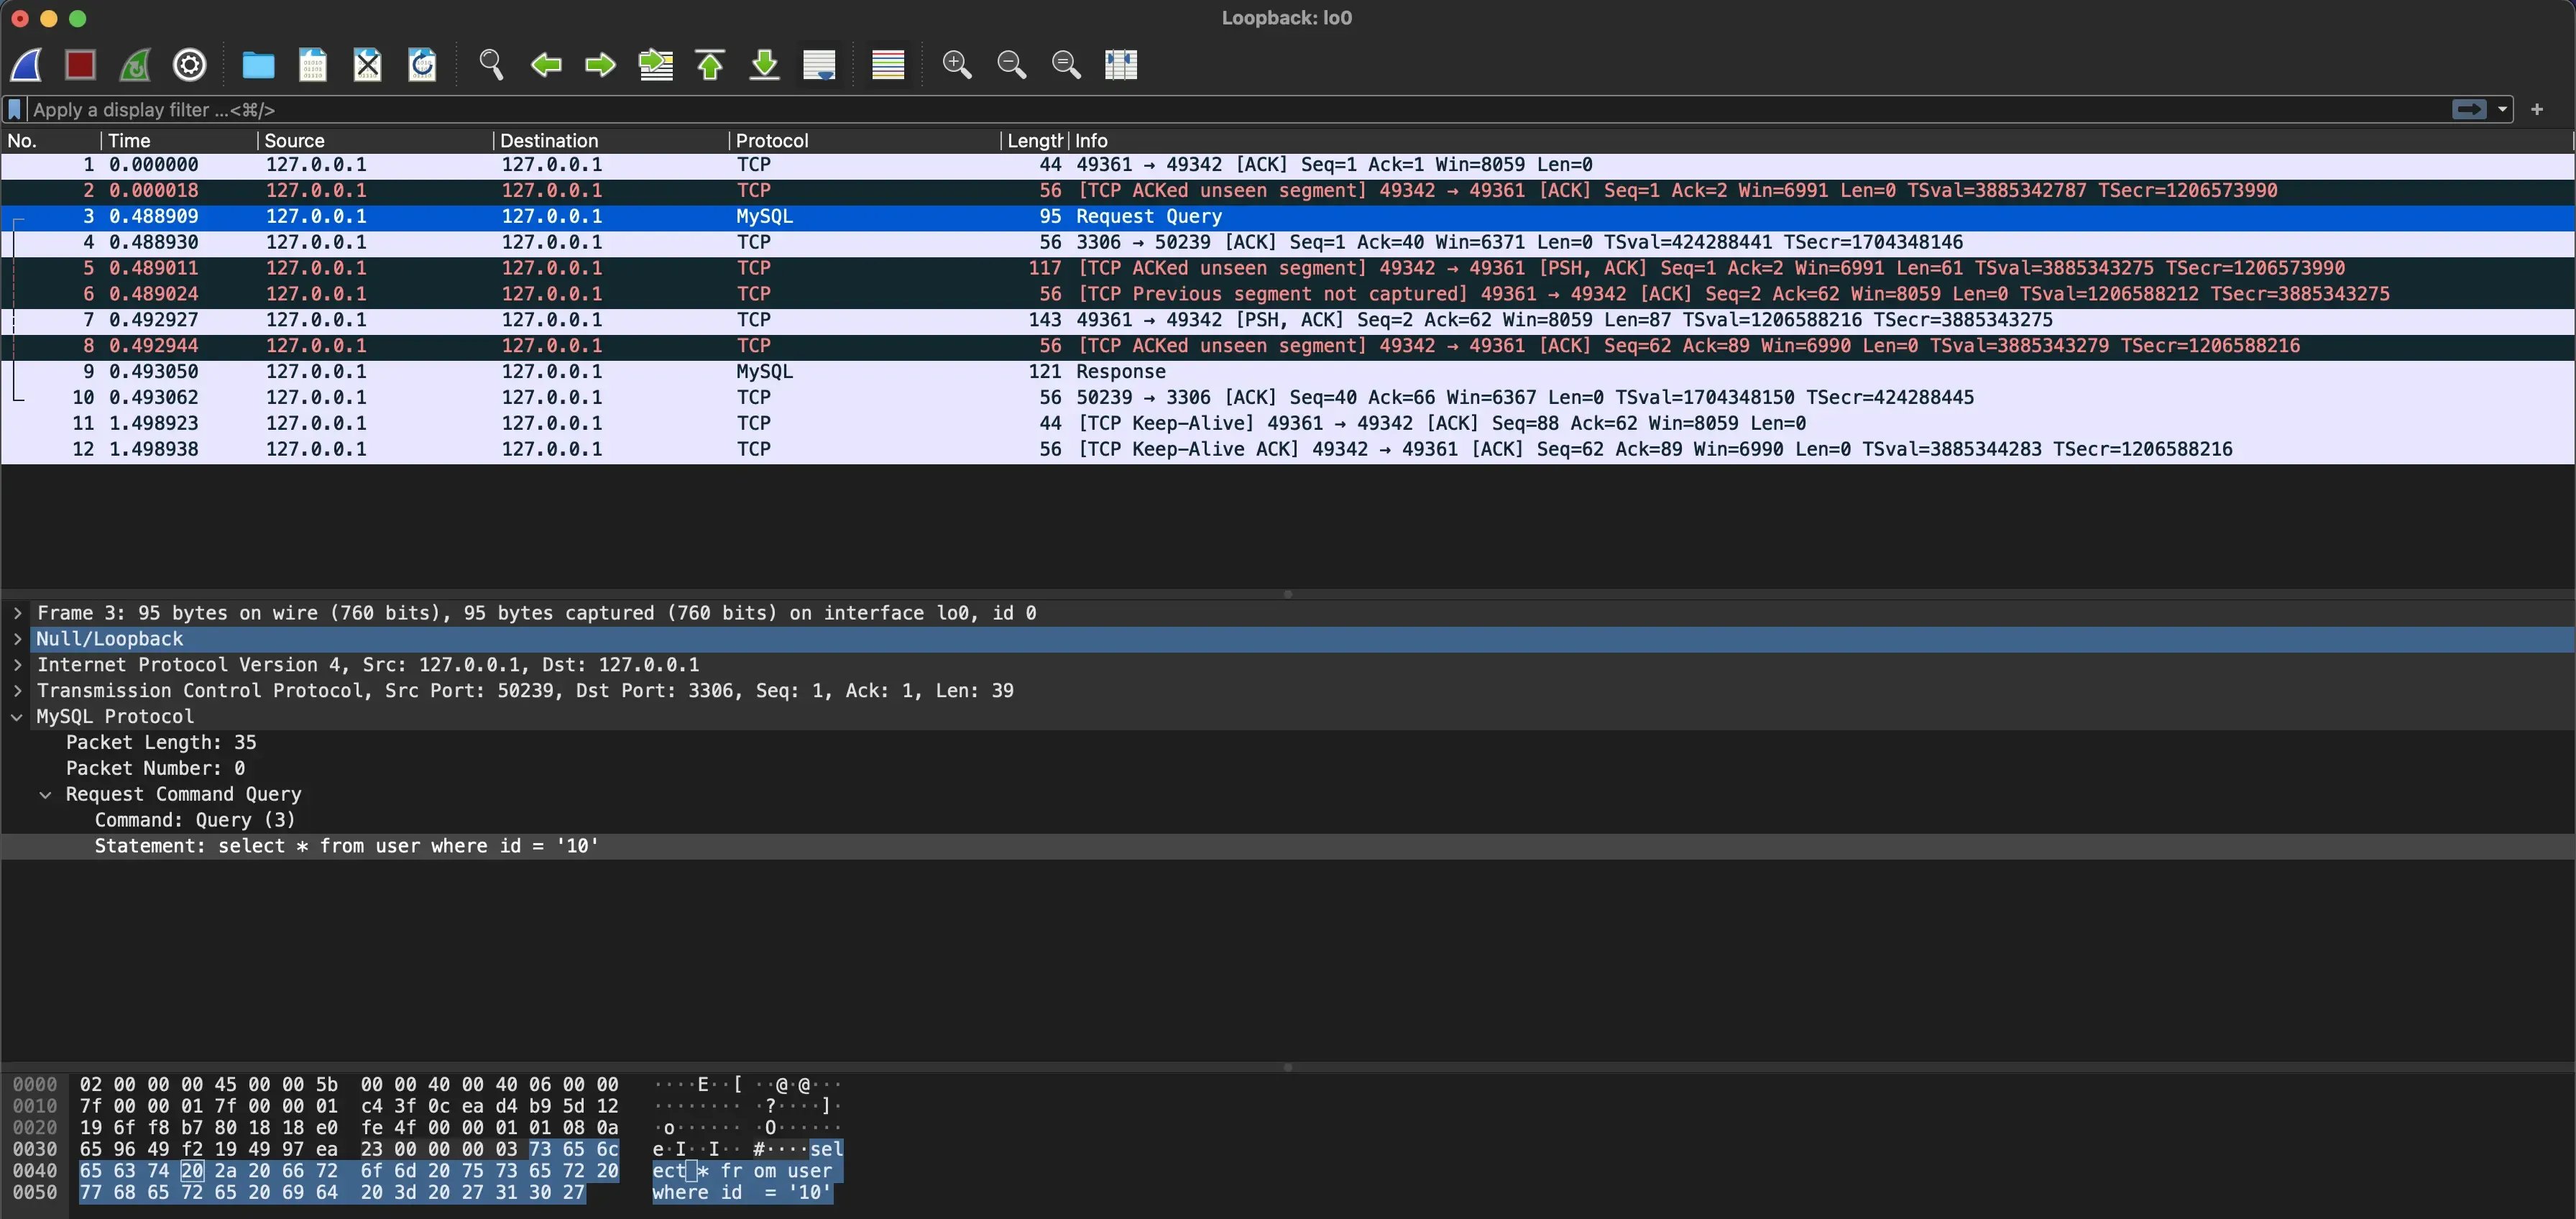
Task: Go back in packet history arrow
Action: click(x=546, y=65)
